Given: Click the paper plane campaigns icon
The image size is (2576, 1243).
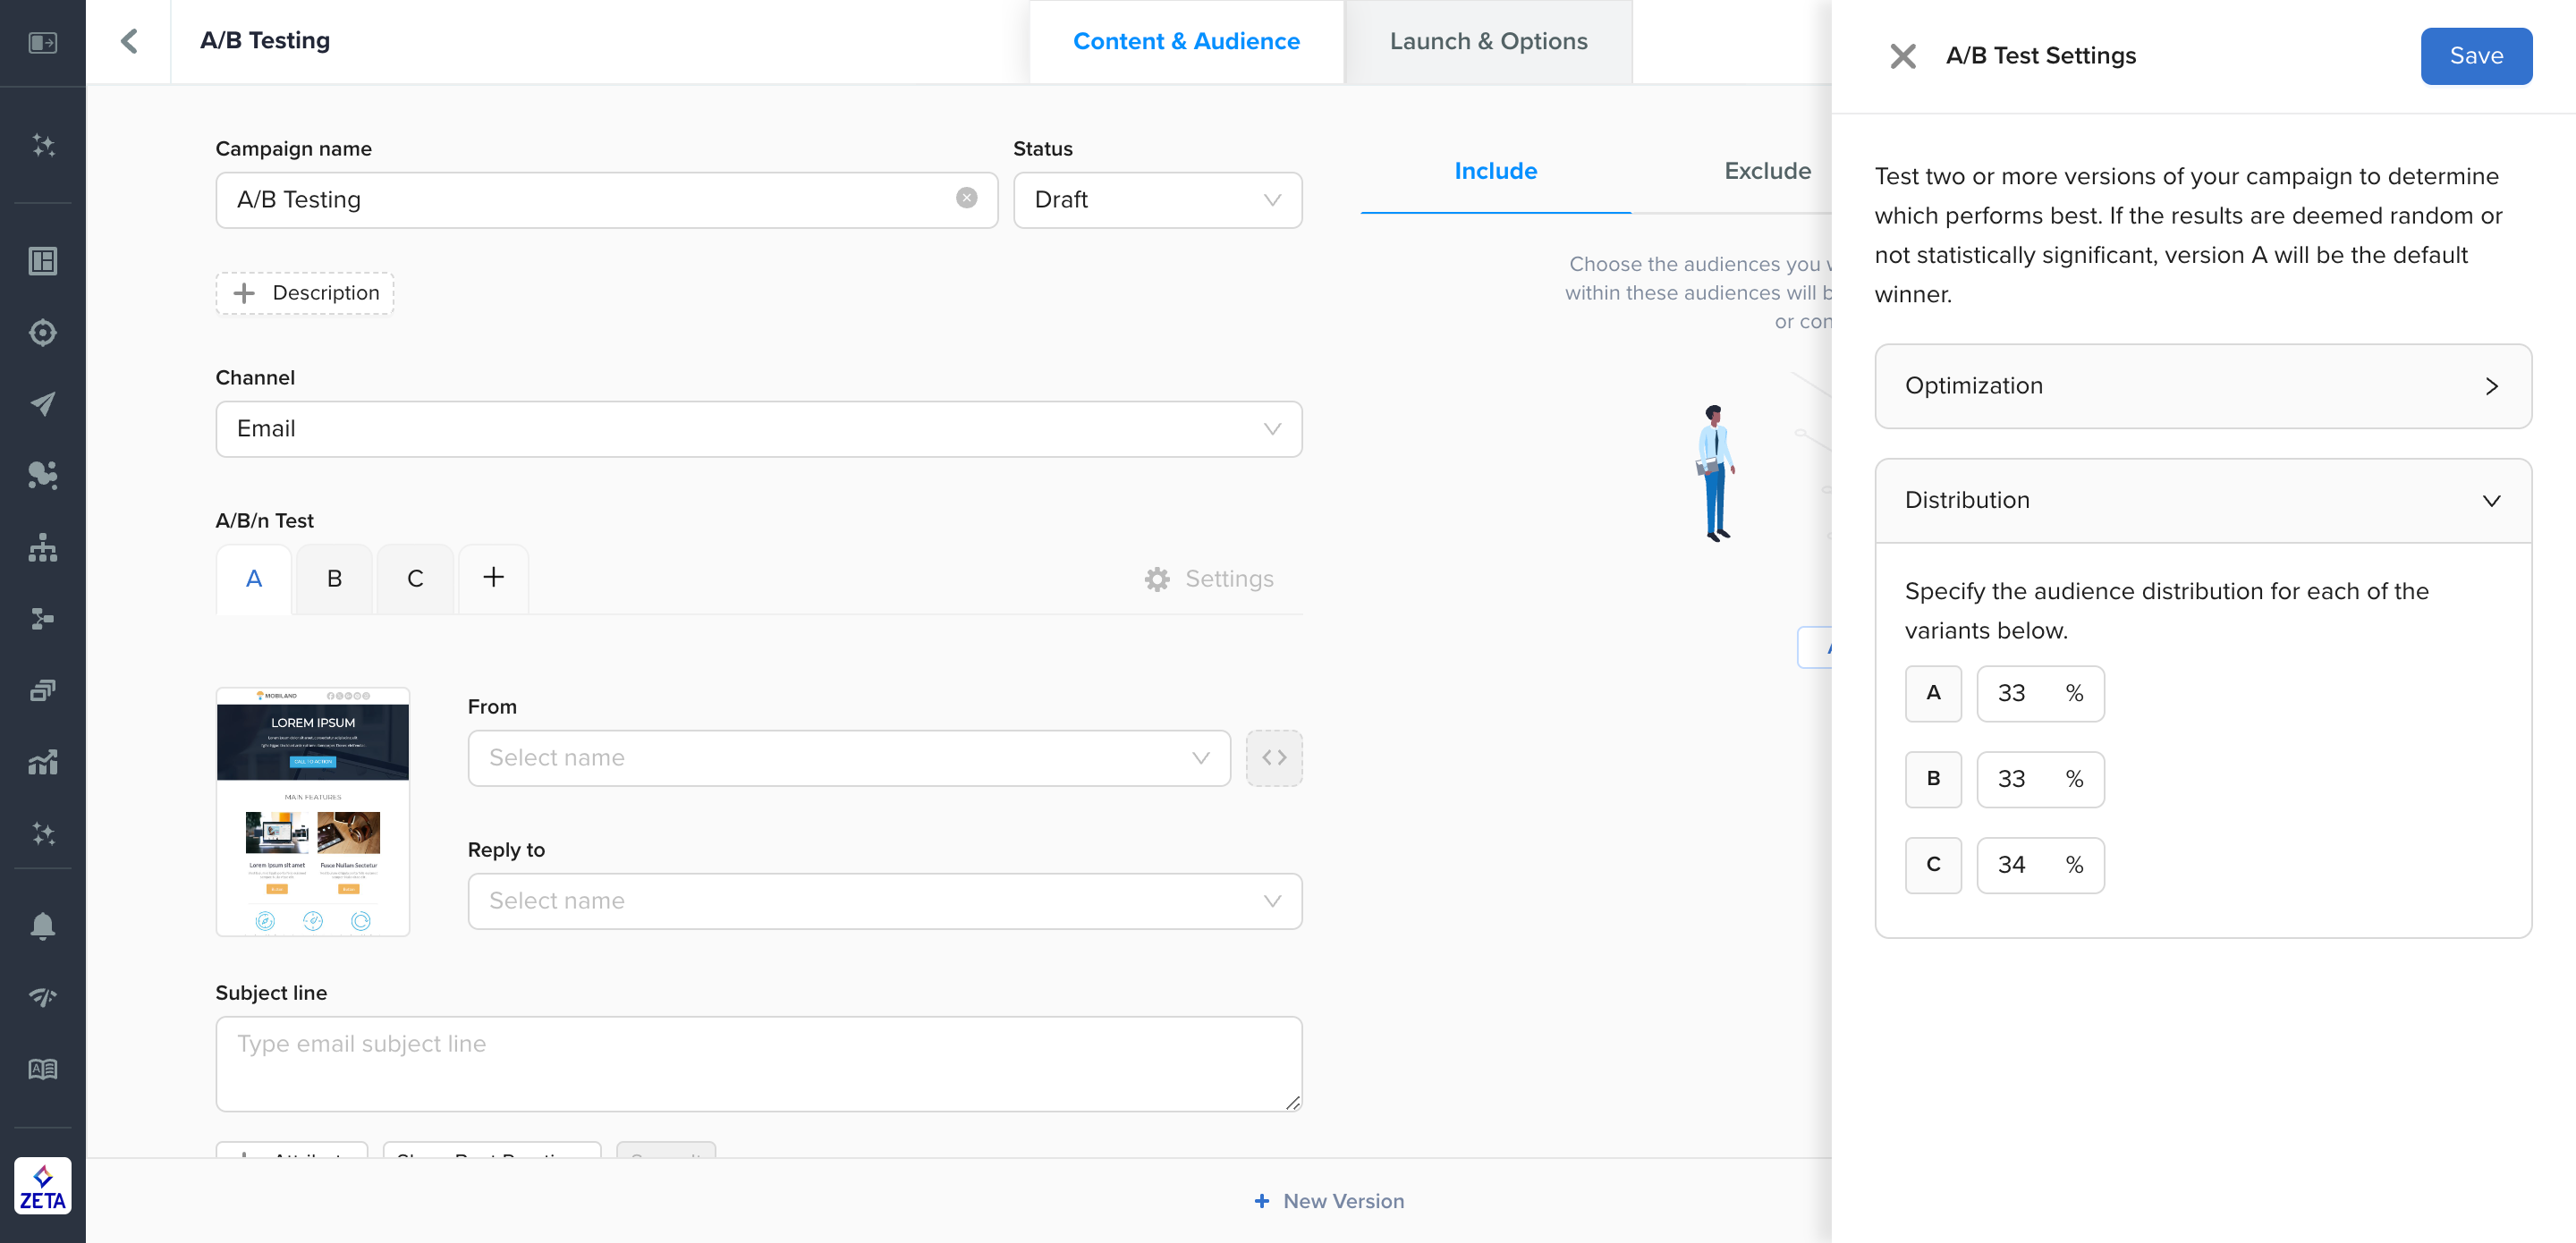Looking at the screenshot, I should [x=43, y=403].
